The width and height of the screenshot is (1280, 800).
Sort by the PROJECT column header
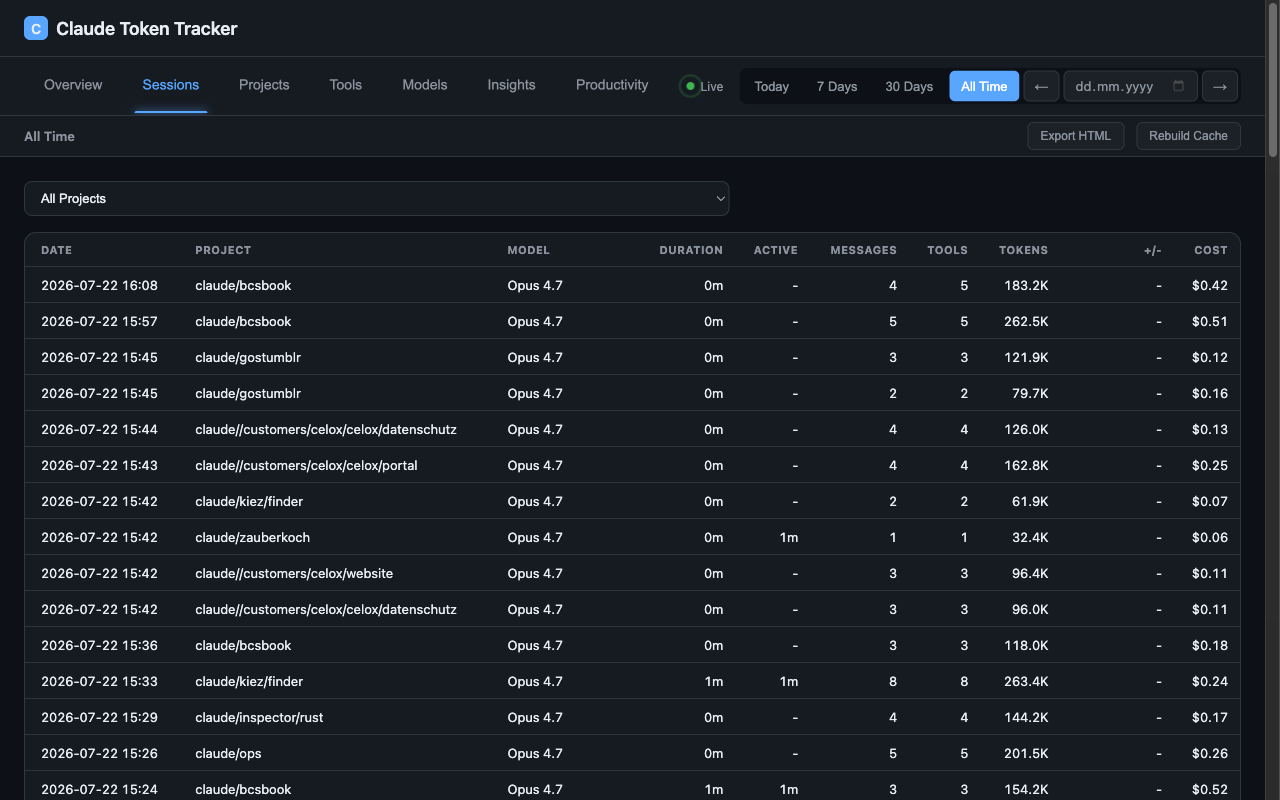[x=223, y=250]
